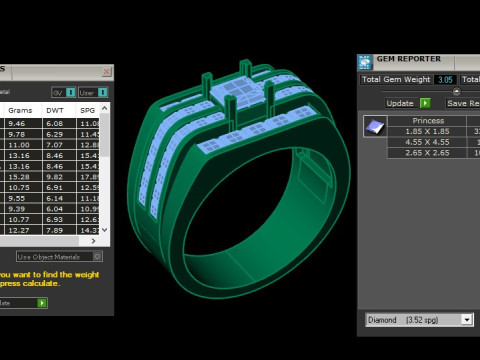Click the 15.28 grams cell
Viewport: 480px width, 360px height.
click(23, 177)
